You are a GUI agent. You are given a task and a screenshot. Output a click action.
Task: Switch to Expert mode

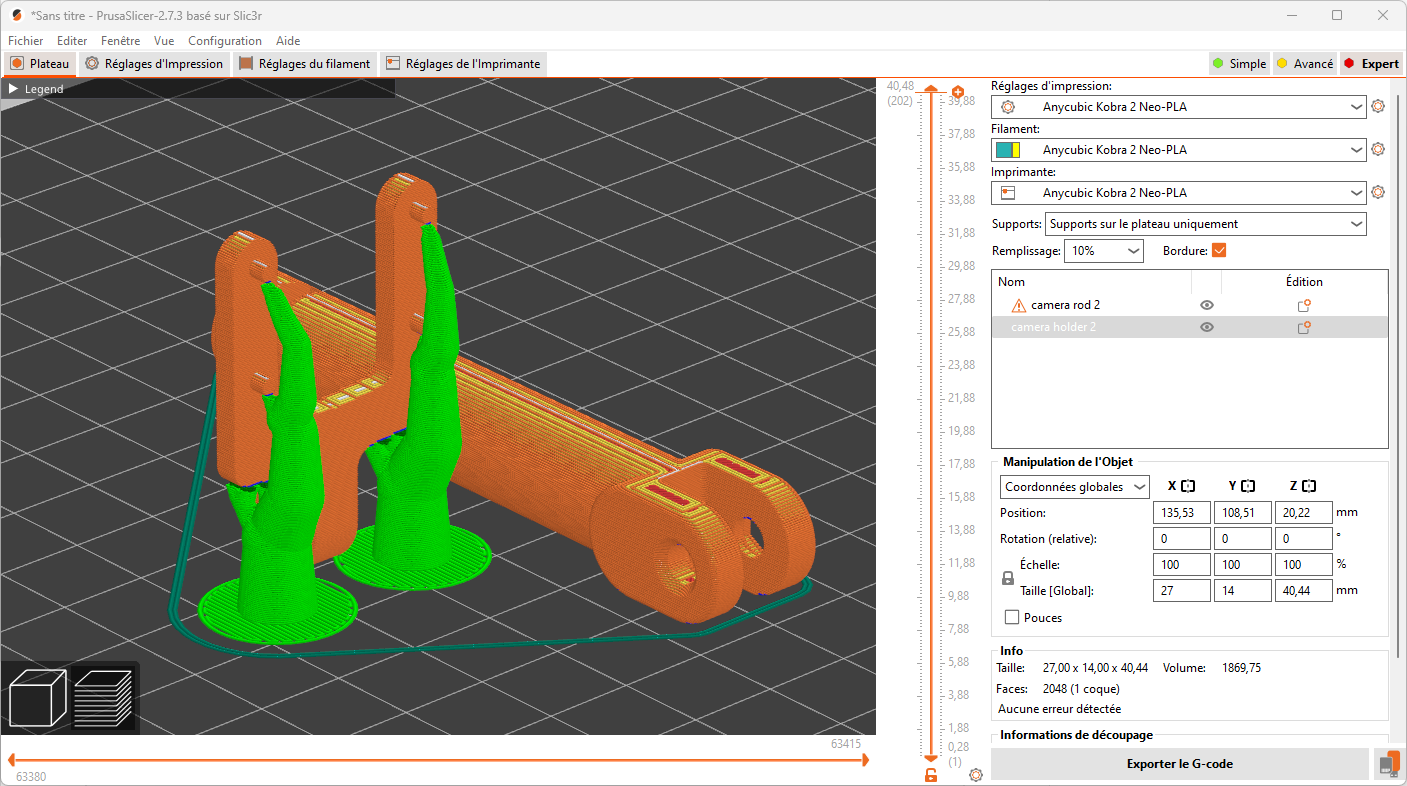pyautogui.click(x=1371, y=63)
